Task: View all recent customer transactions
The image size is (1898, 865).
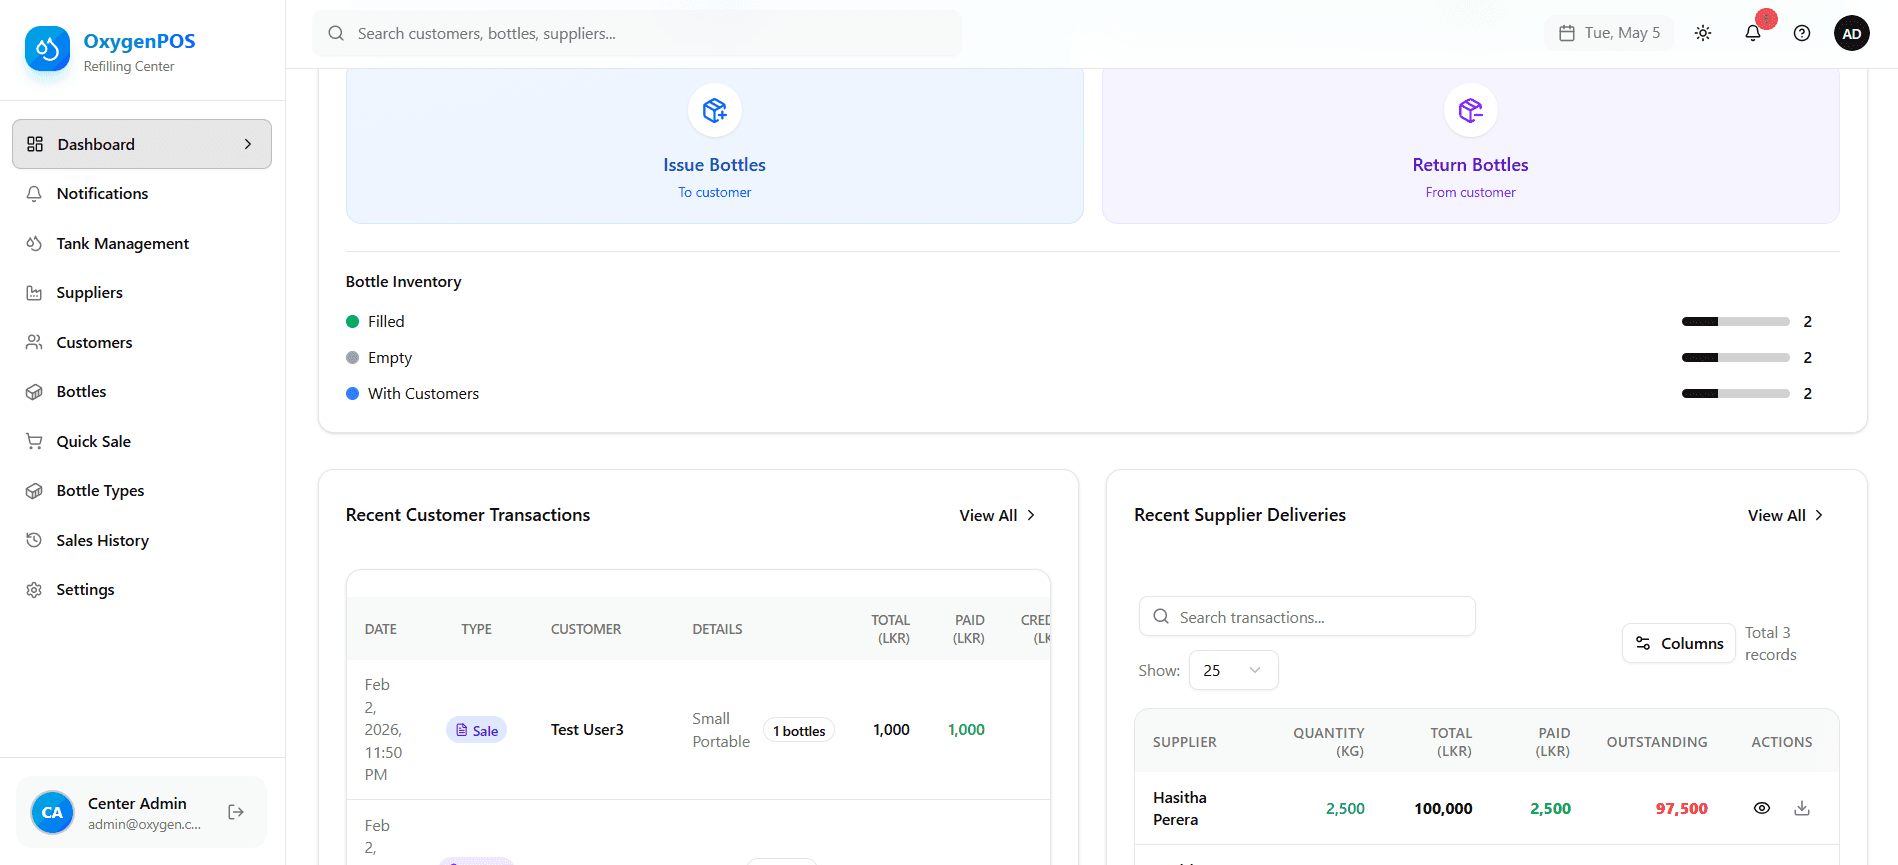Action: [997, 516]
